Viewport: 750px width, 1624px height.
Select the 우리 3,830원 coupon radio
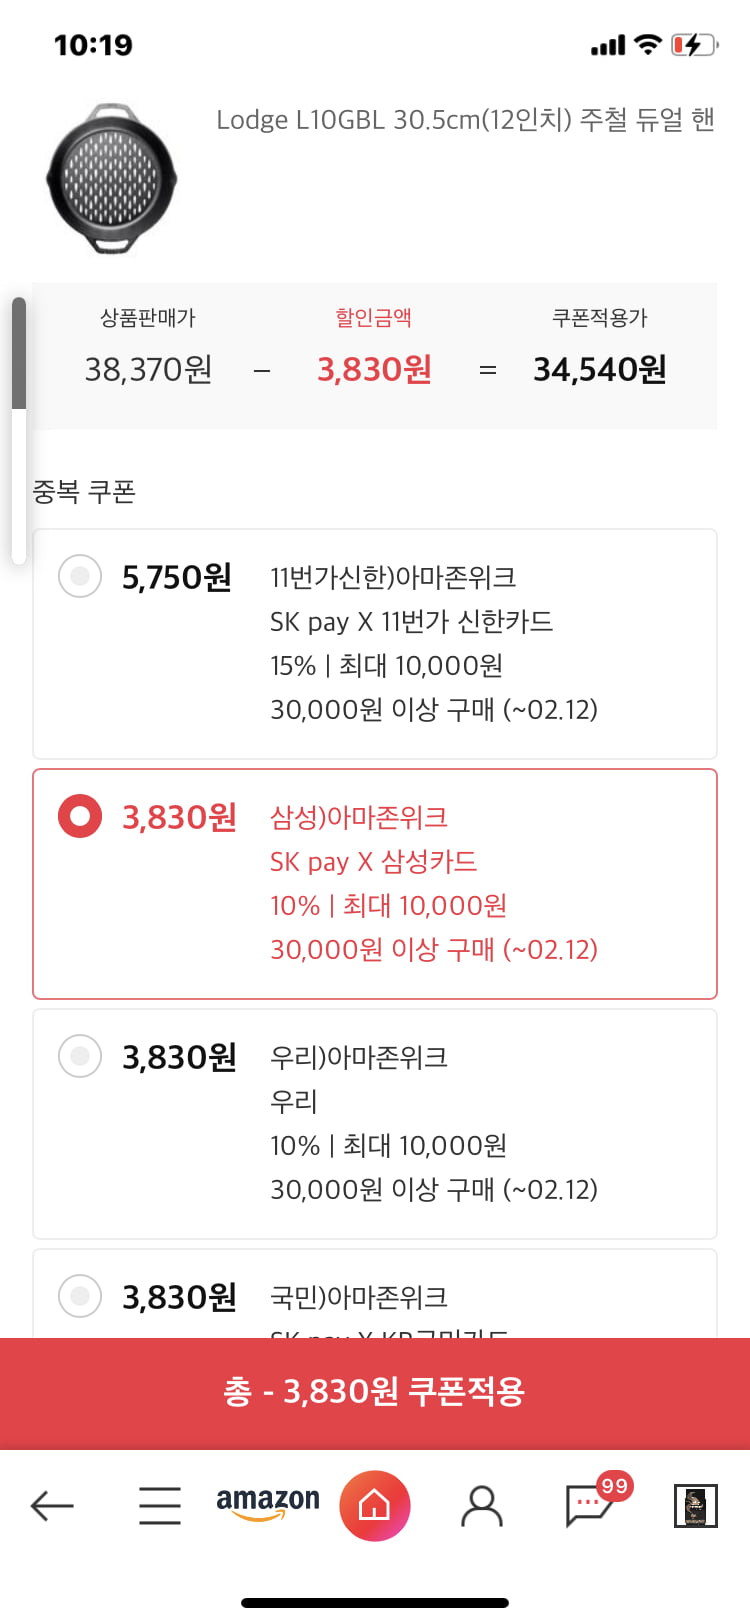80,1056
